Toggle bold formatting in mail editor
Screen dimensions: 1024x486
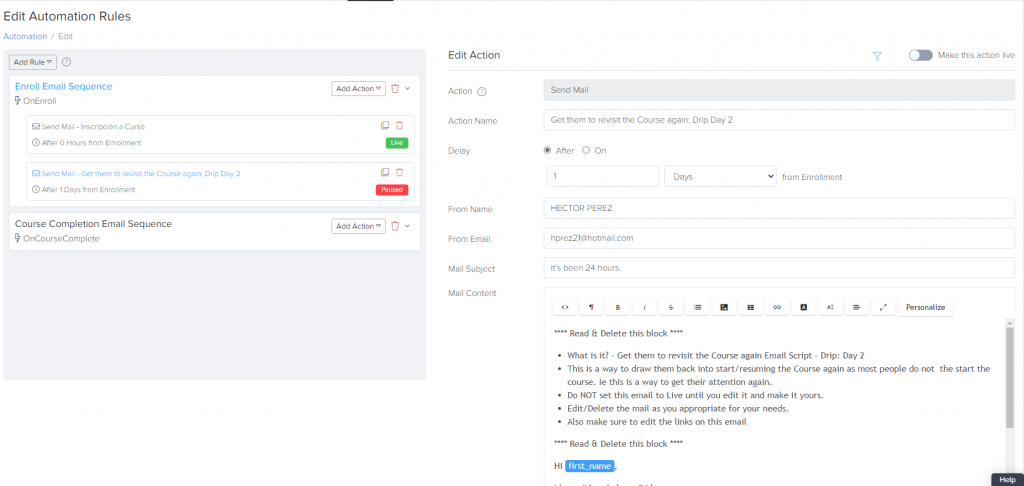point(618,307)
